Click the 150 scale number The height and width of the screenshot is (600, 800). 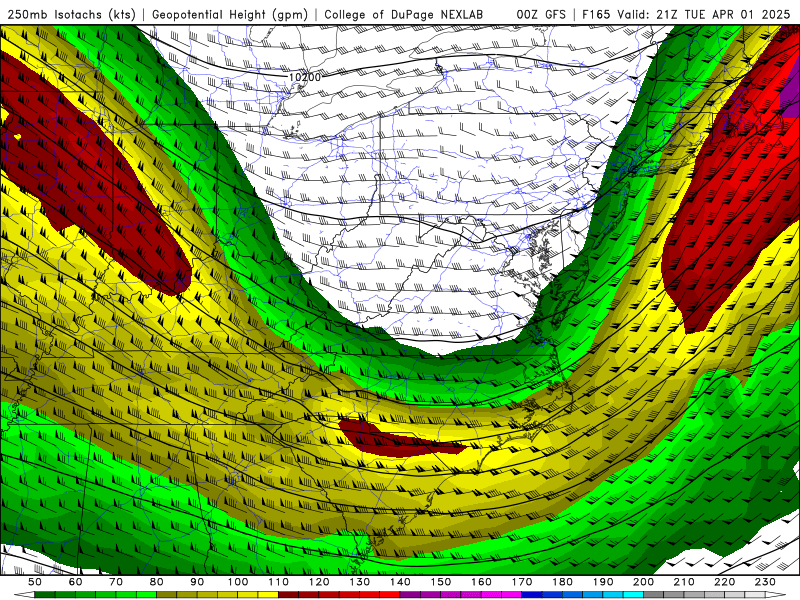pos(441,582)
